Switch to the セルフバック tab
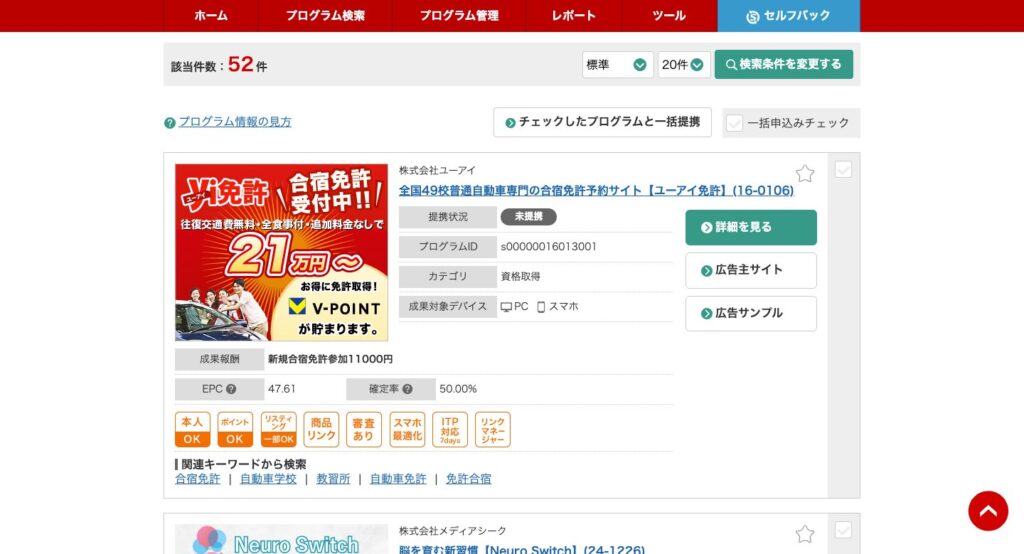This screenshot has height=554, width=1024. pyautogui.click(x=788, y=16)
